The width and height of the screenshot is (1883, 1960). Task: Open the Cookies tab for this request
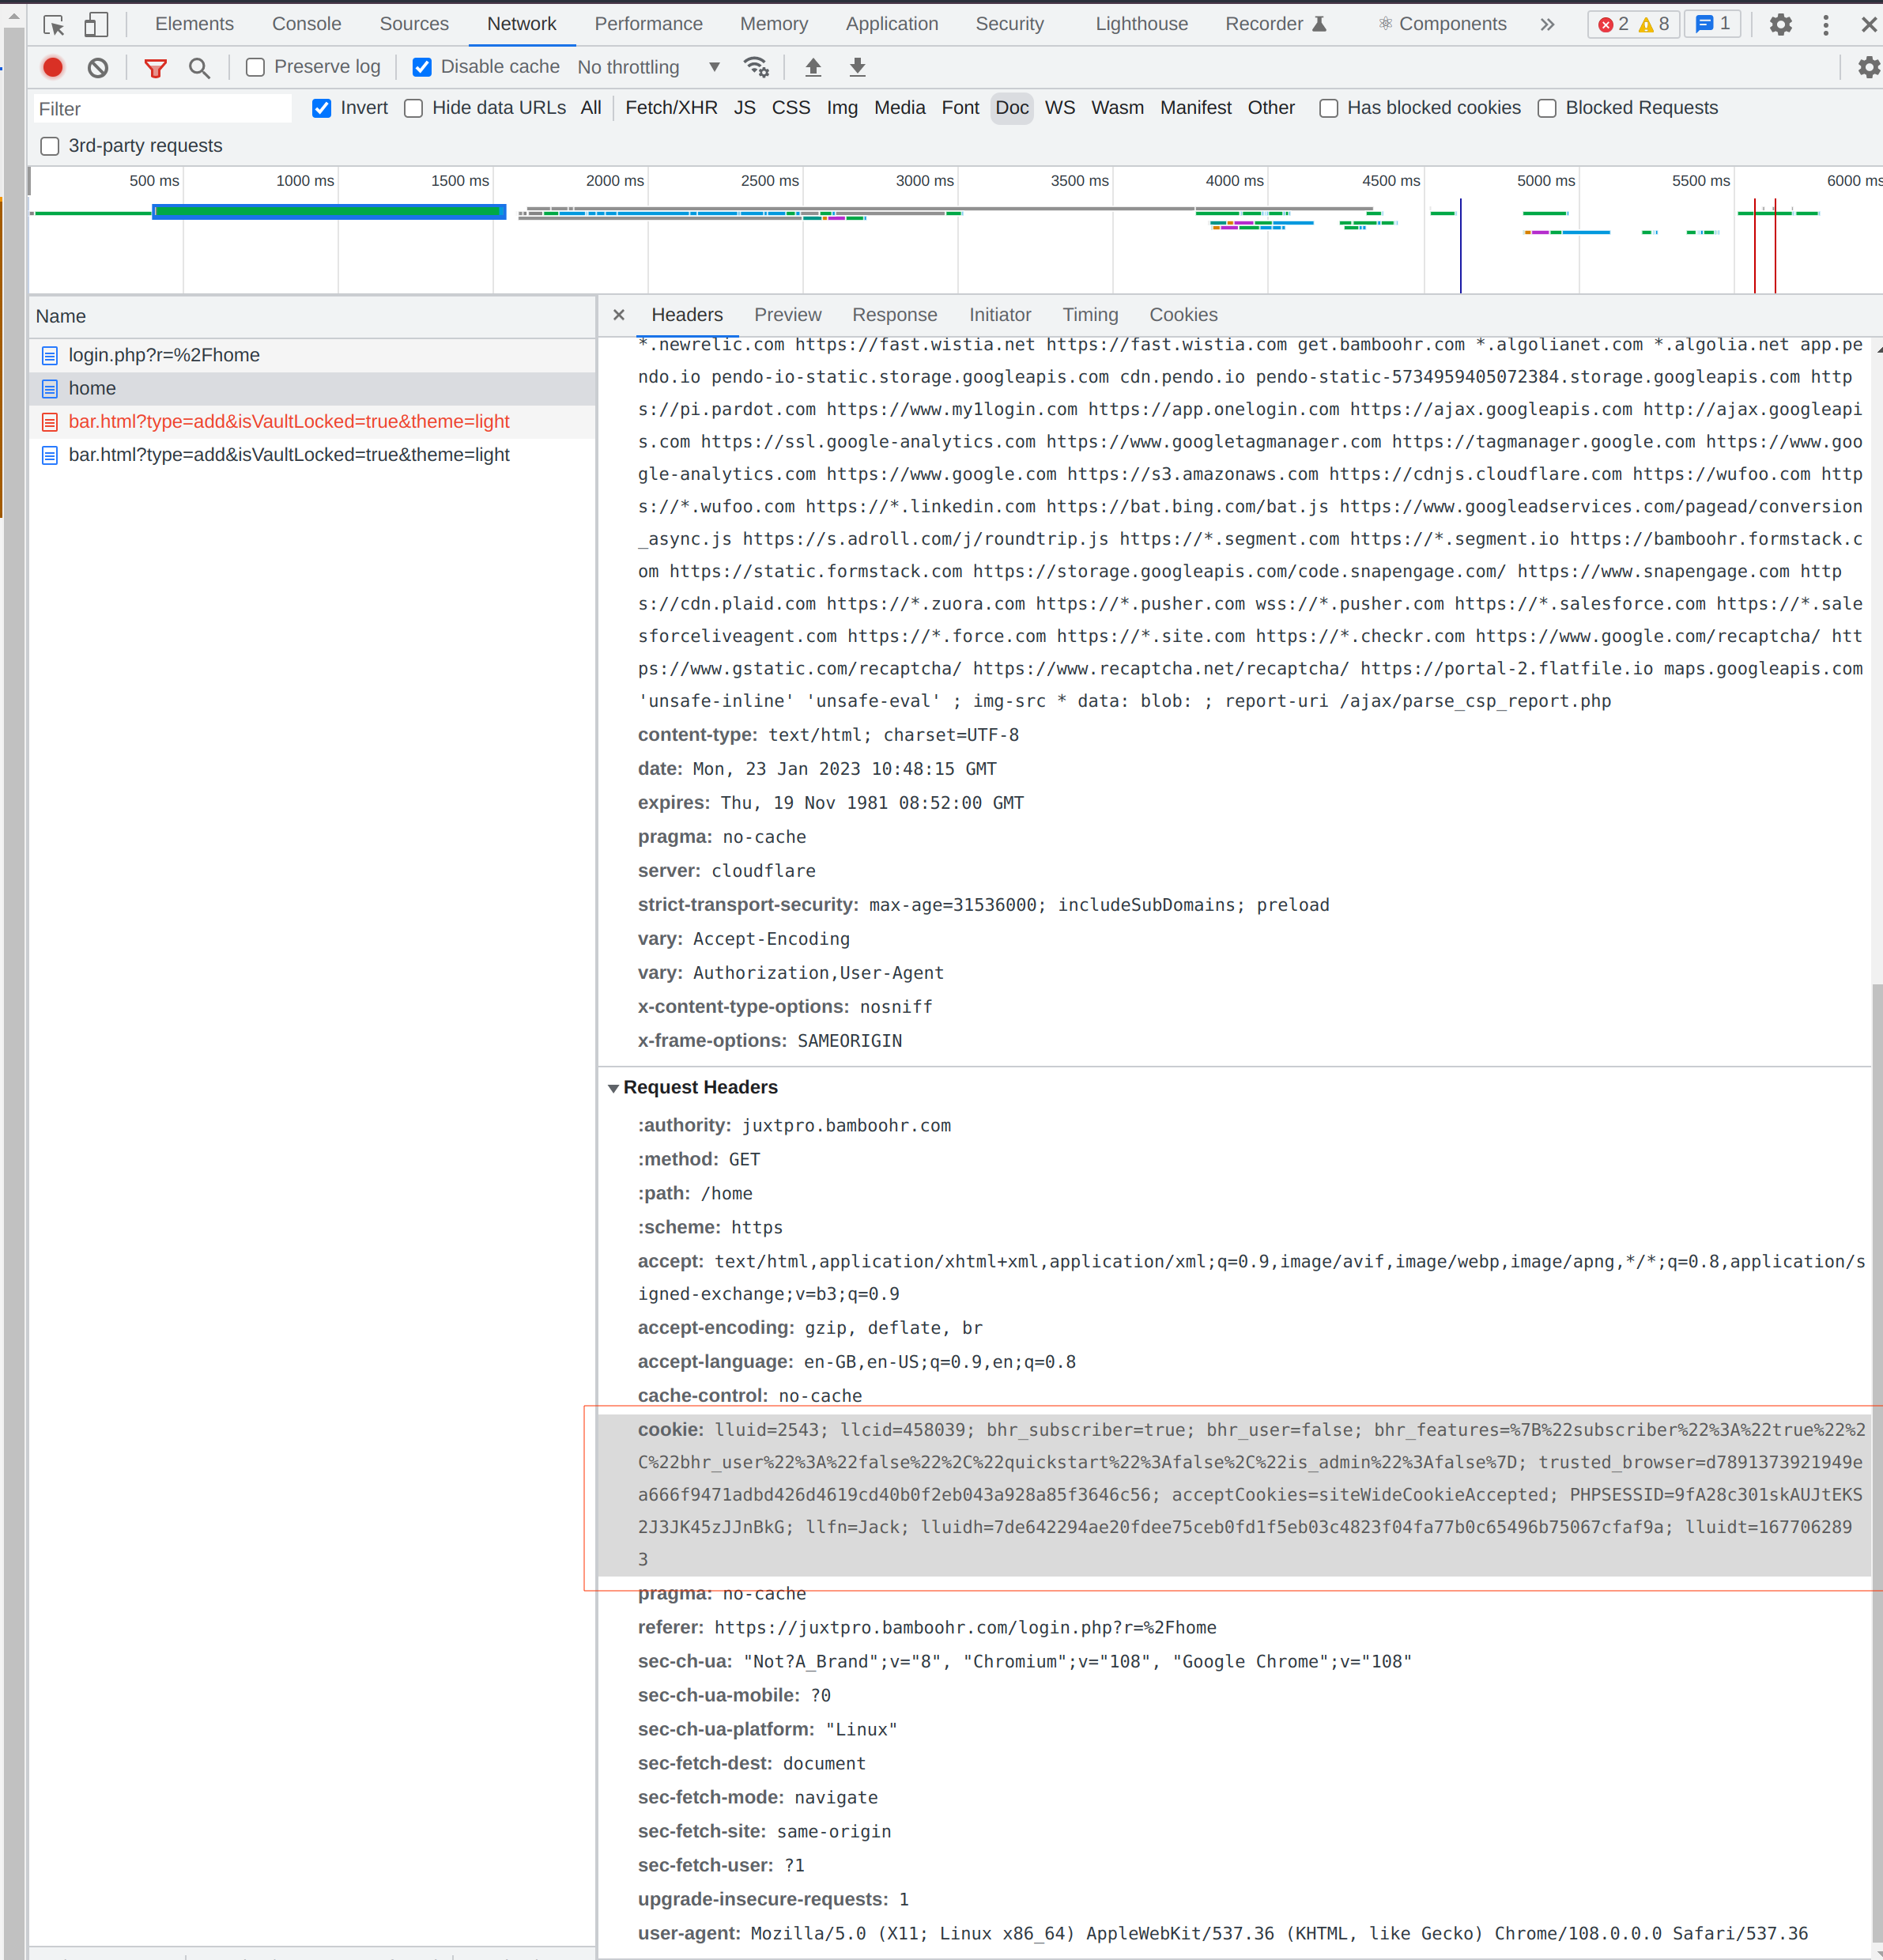pyautogui.click(x=1184, y=315)
